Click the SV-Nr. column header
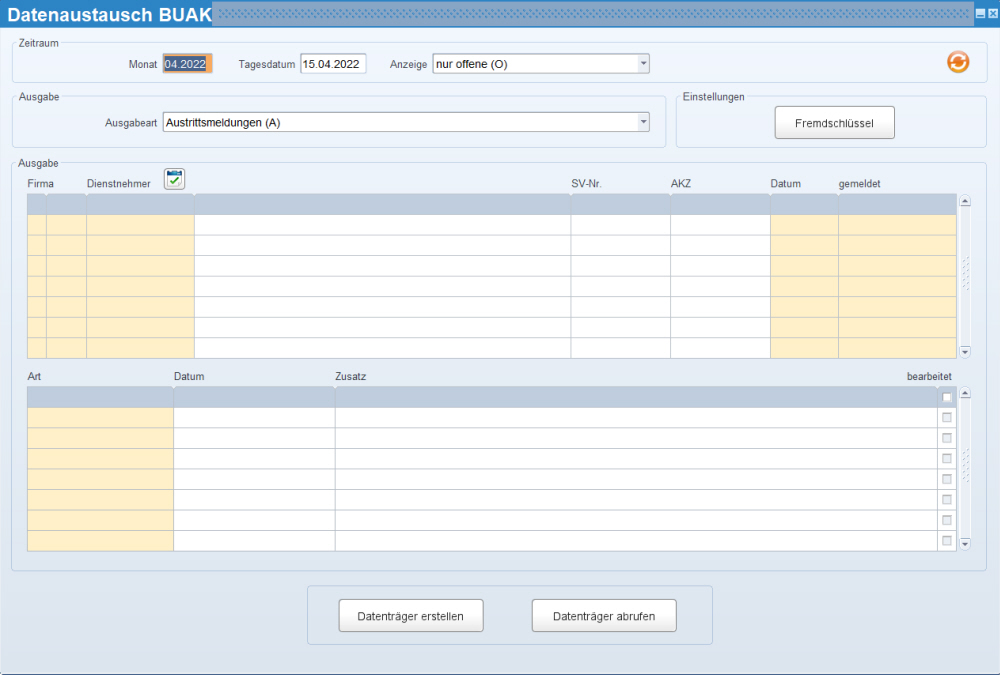 [x=586, y=184]
